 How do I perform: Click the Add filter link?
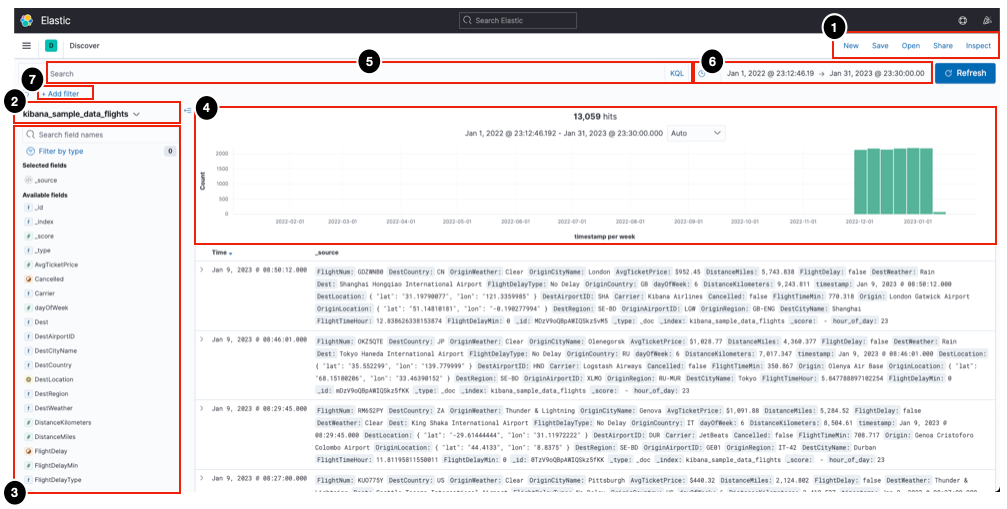tap(60, 94)
